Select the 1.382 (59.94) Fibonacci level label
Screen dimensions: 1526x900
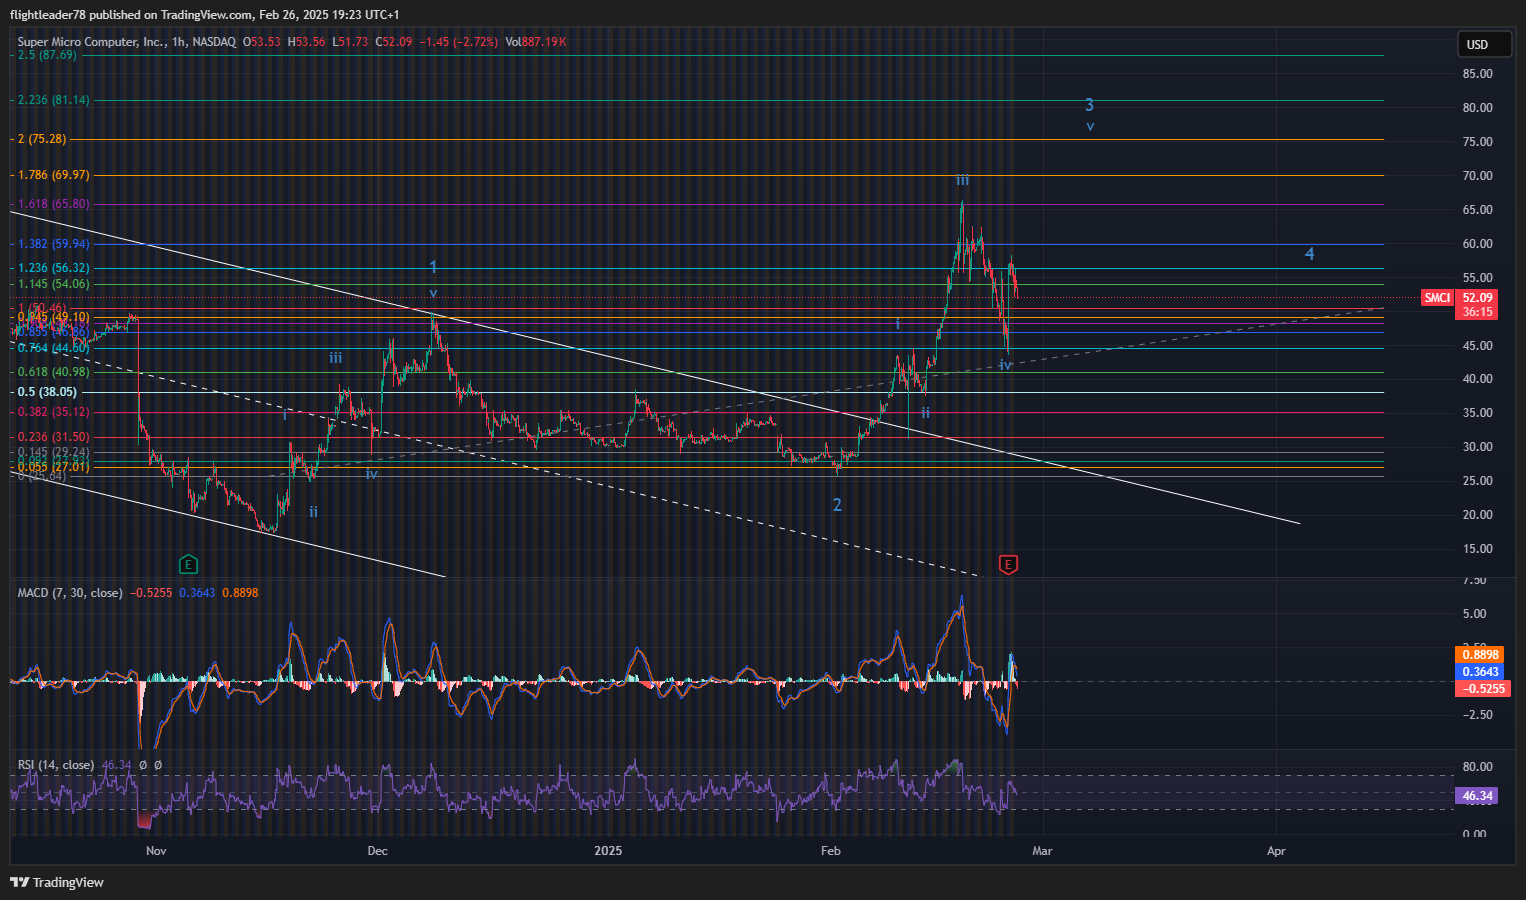[51, 244]
